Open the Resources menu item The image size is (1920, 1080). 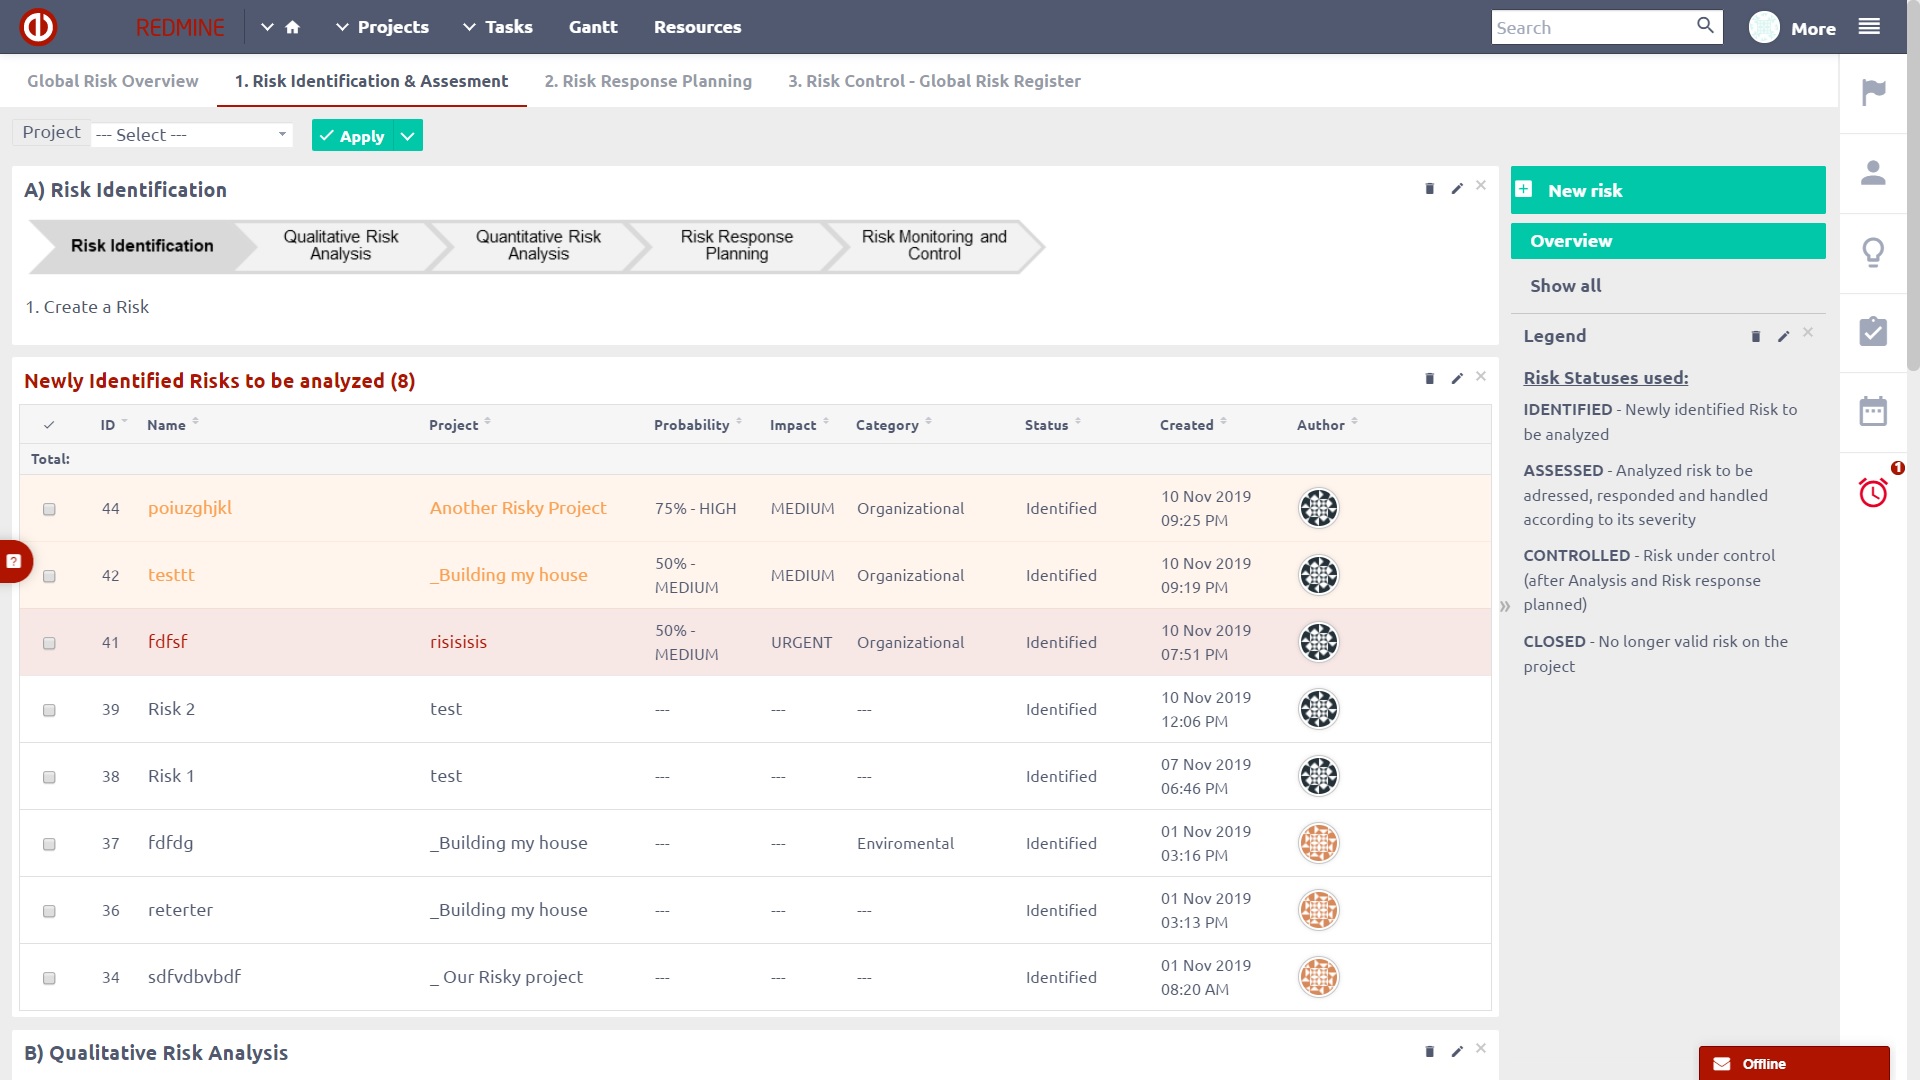pyautogui.click(x=697, y=27)
